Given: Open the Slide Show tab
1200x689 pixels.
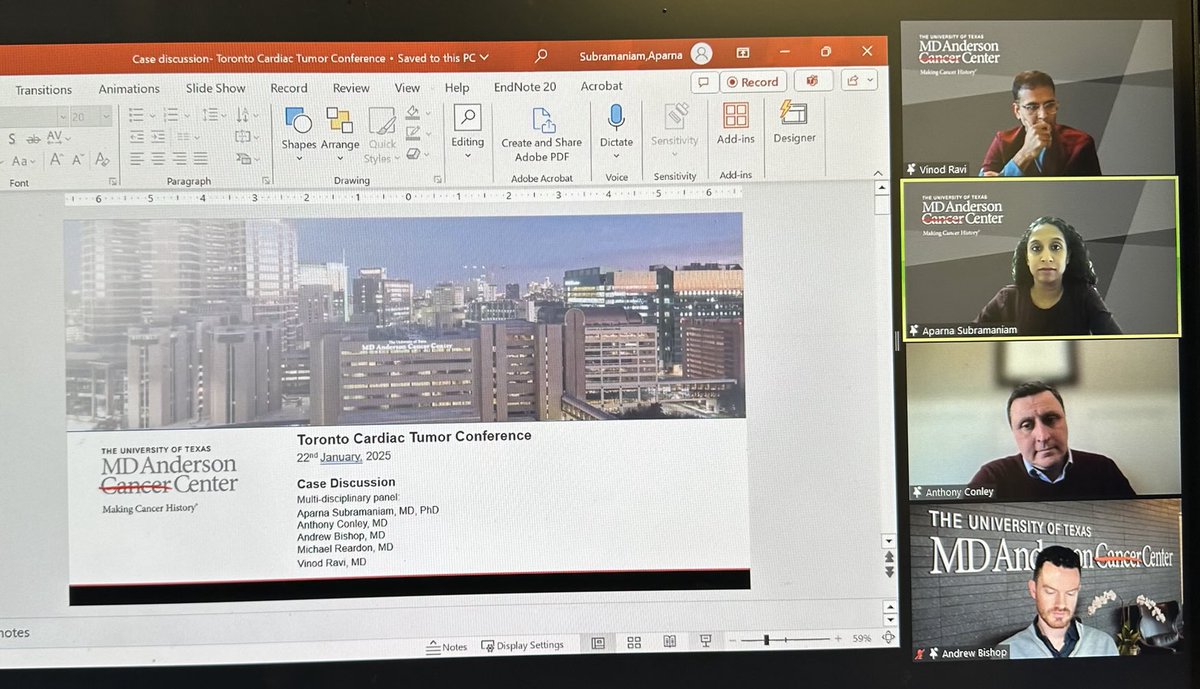Looking at the screenshot, I should point(215,88).
